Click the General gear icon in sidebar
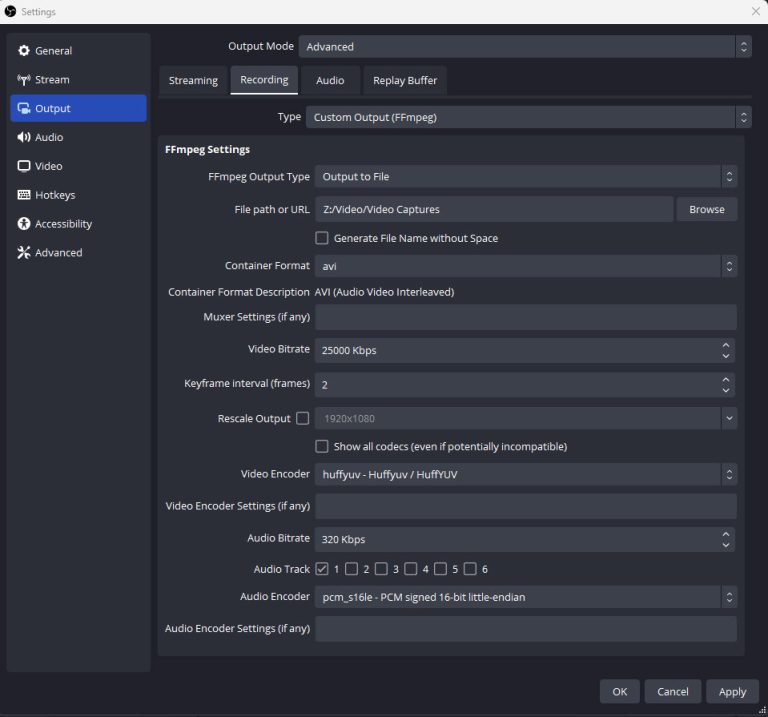 click(x=24, y=51)
